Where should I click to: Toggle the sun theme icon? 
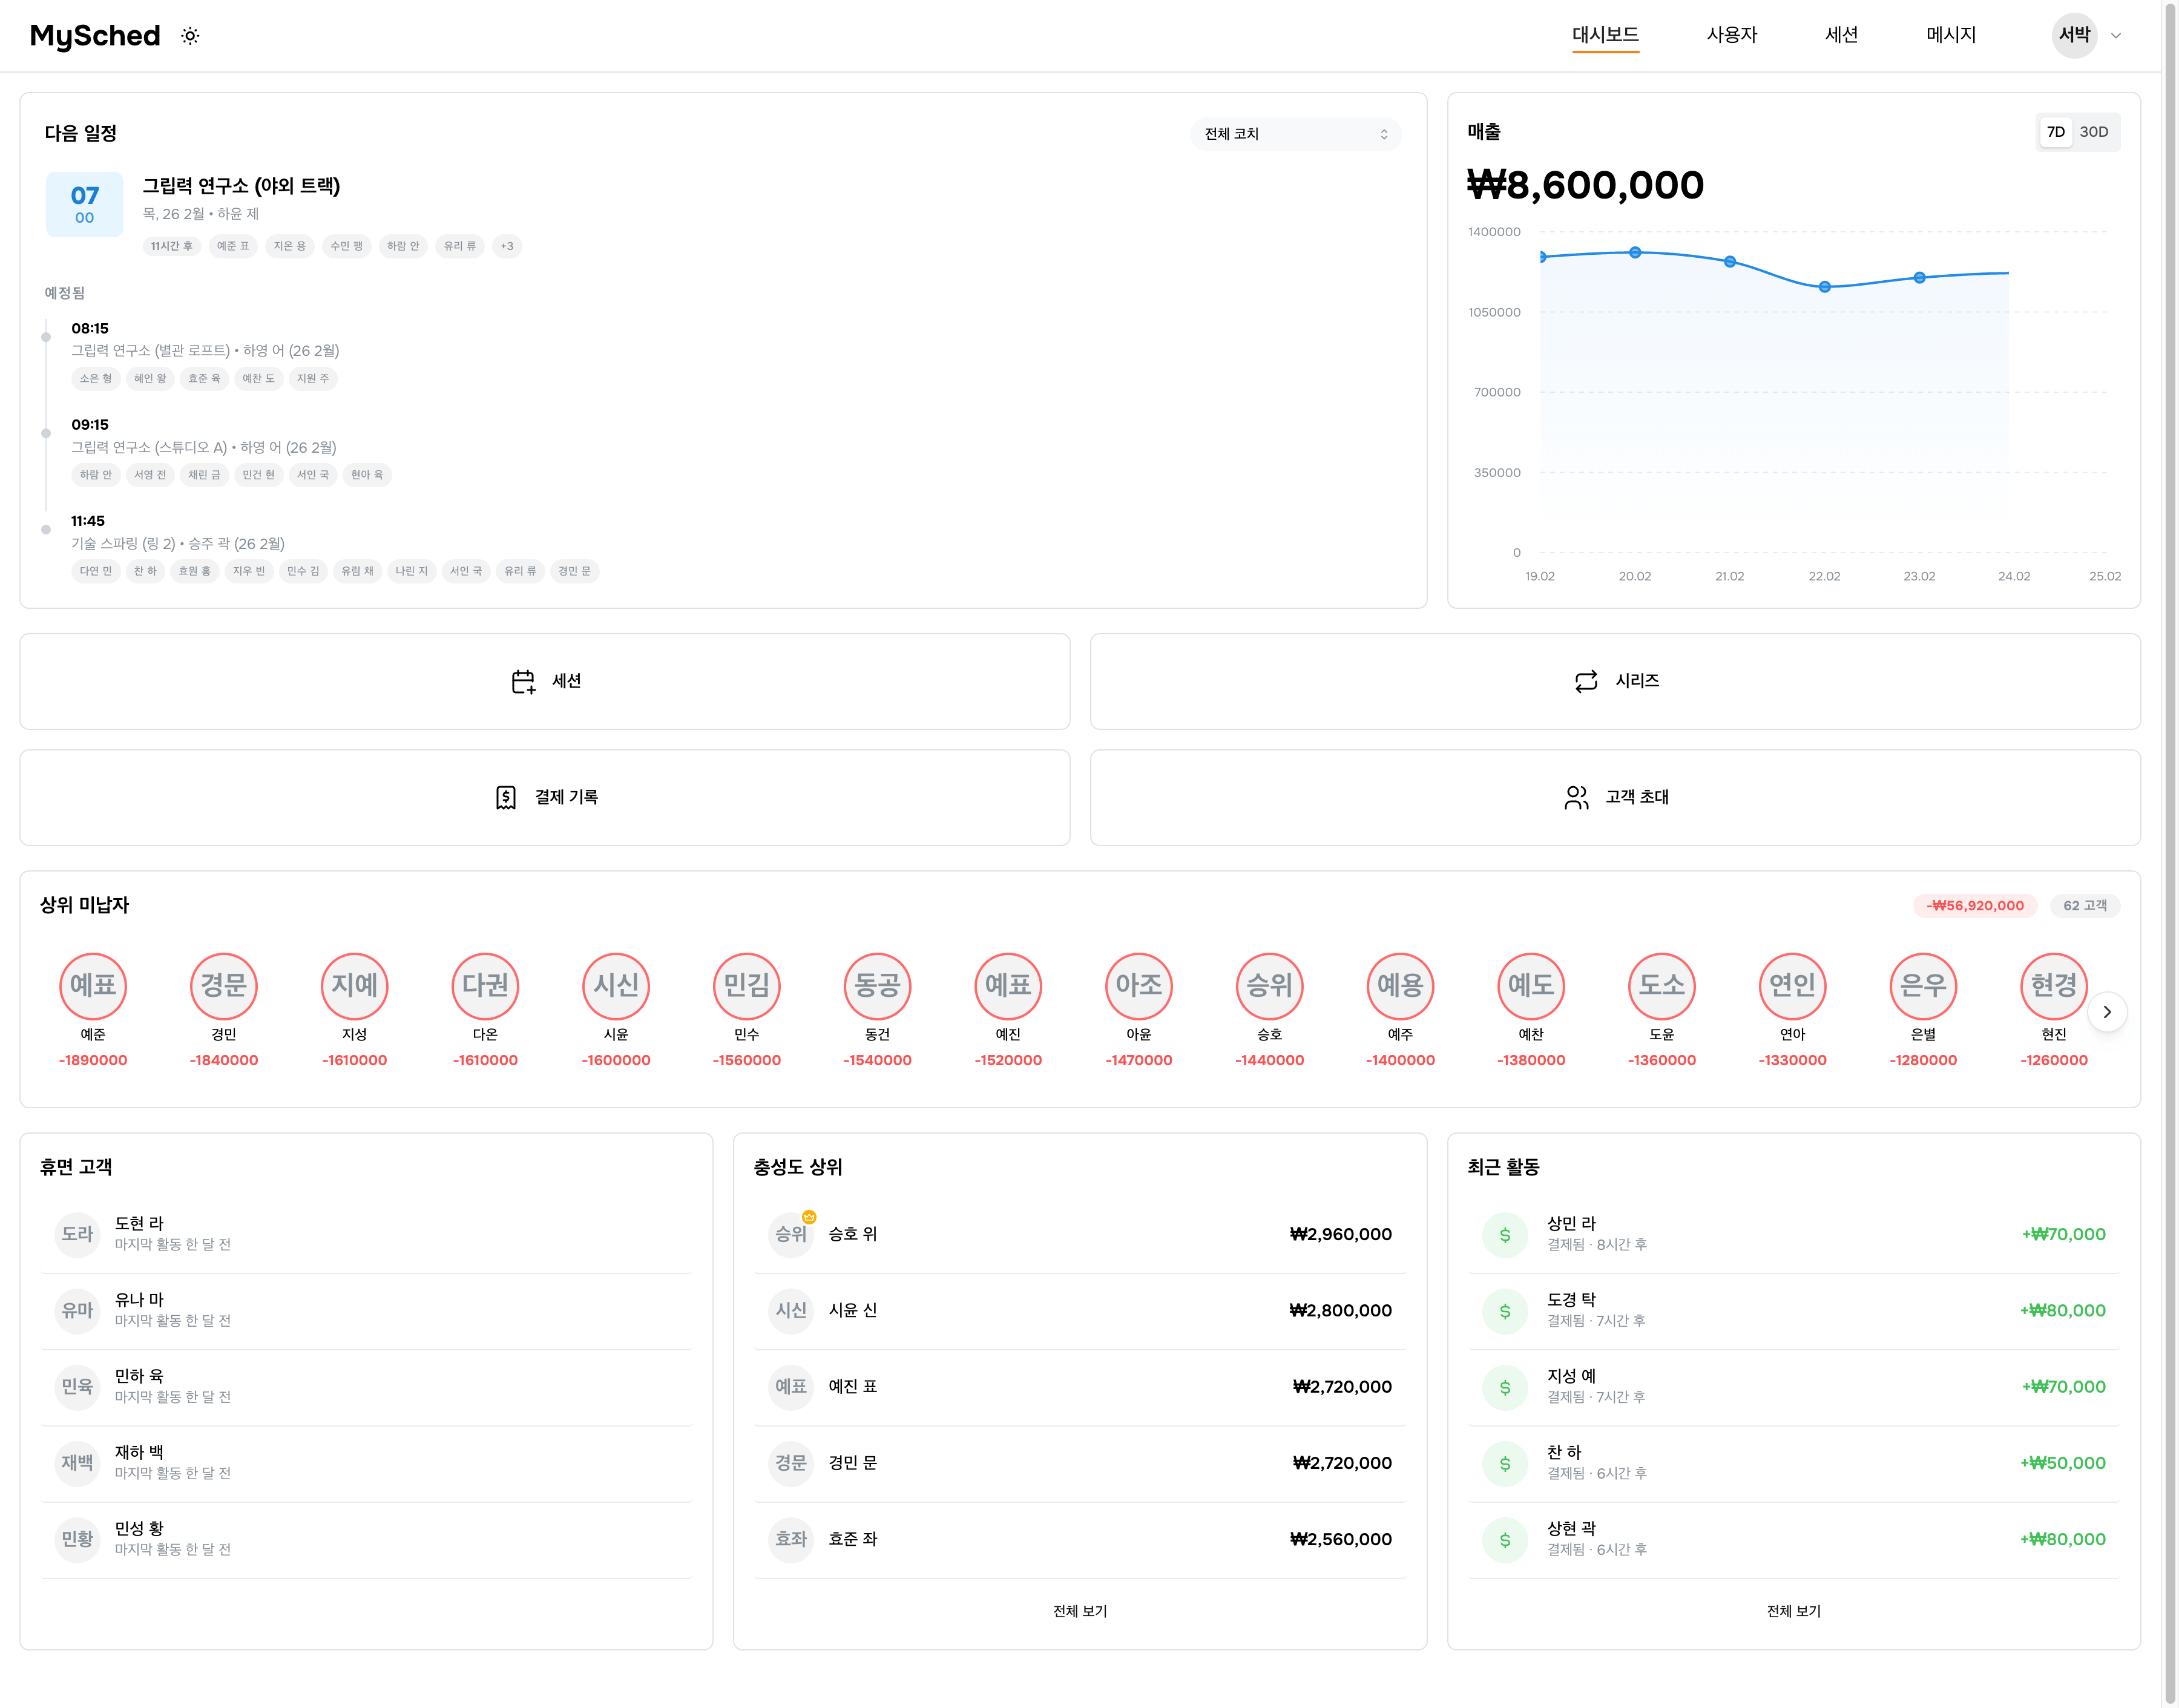[190, 36]
